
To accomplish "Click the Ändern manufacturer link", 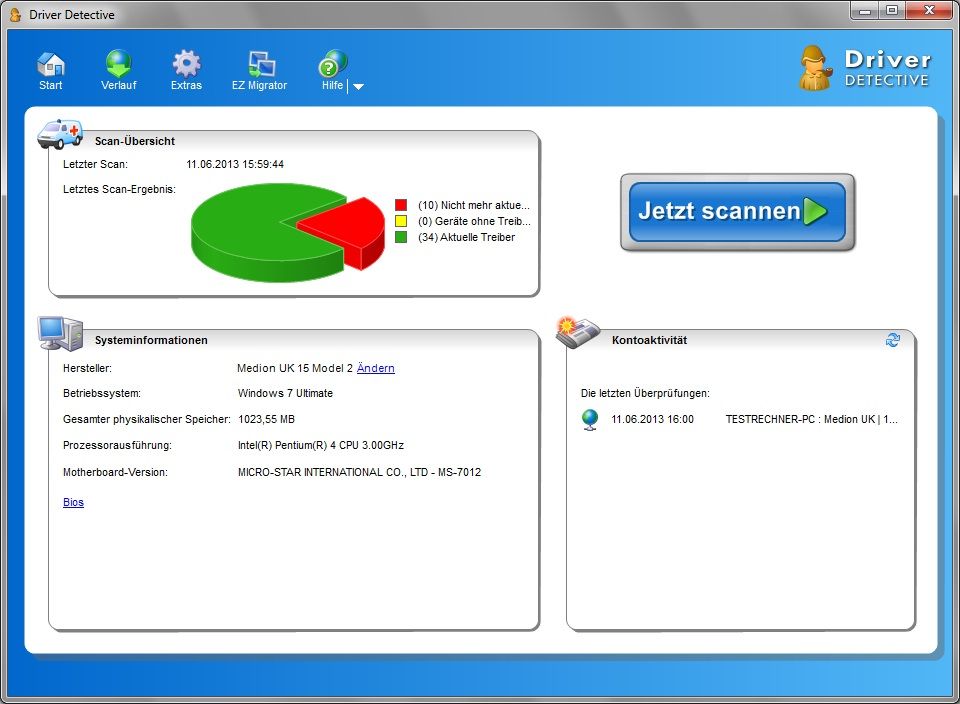I will (x=375, y=368).
